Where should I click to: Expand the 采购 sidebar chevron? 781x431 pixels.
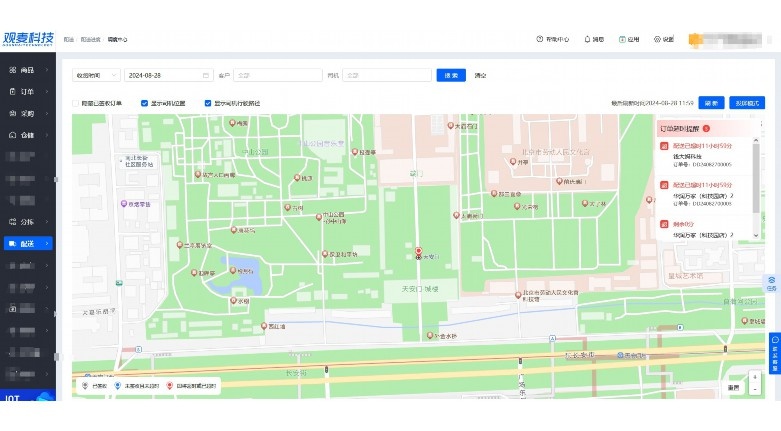[47, 114]
